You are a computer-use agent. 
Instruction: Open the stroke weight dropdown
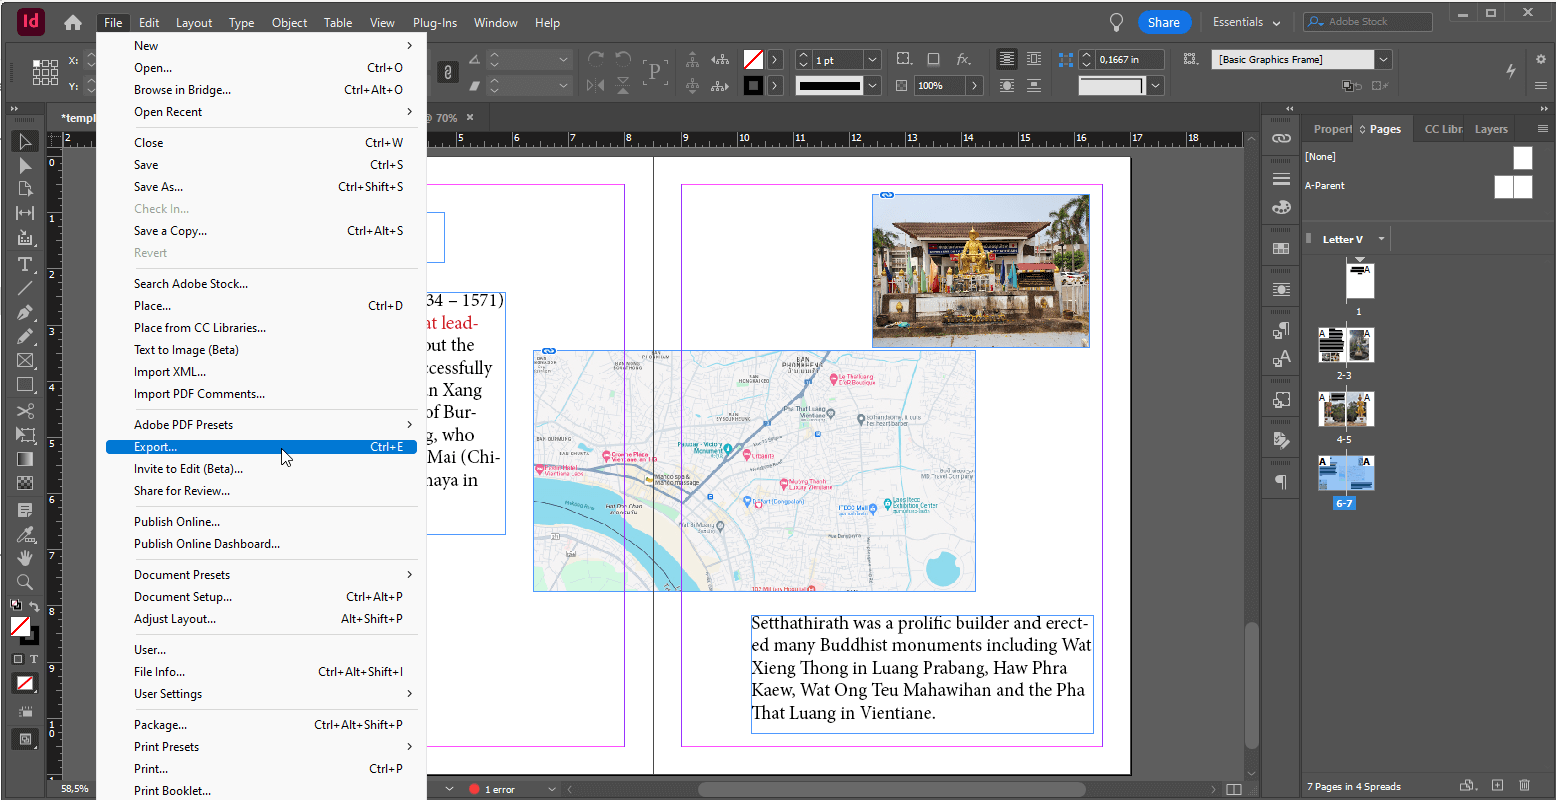click(870, 59)
